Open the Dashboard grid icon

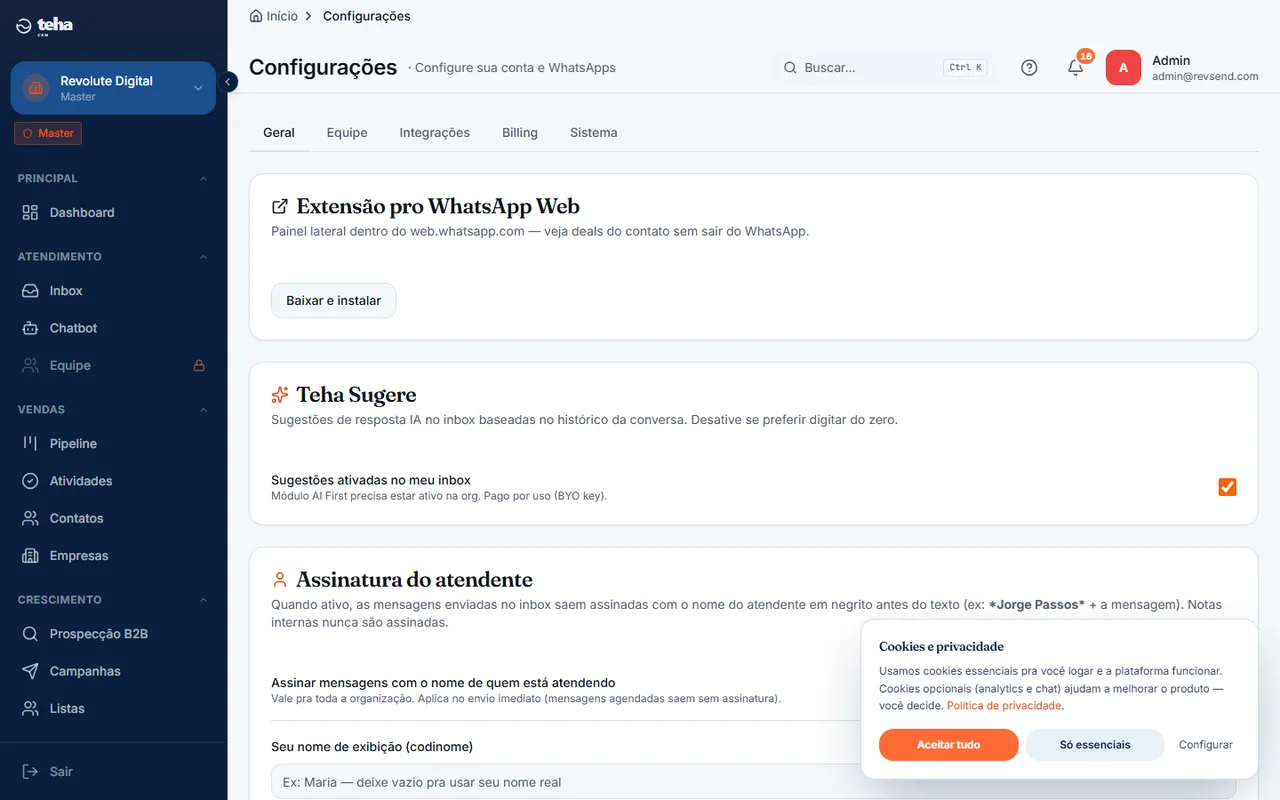click(x=30, y=213)
